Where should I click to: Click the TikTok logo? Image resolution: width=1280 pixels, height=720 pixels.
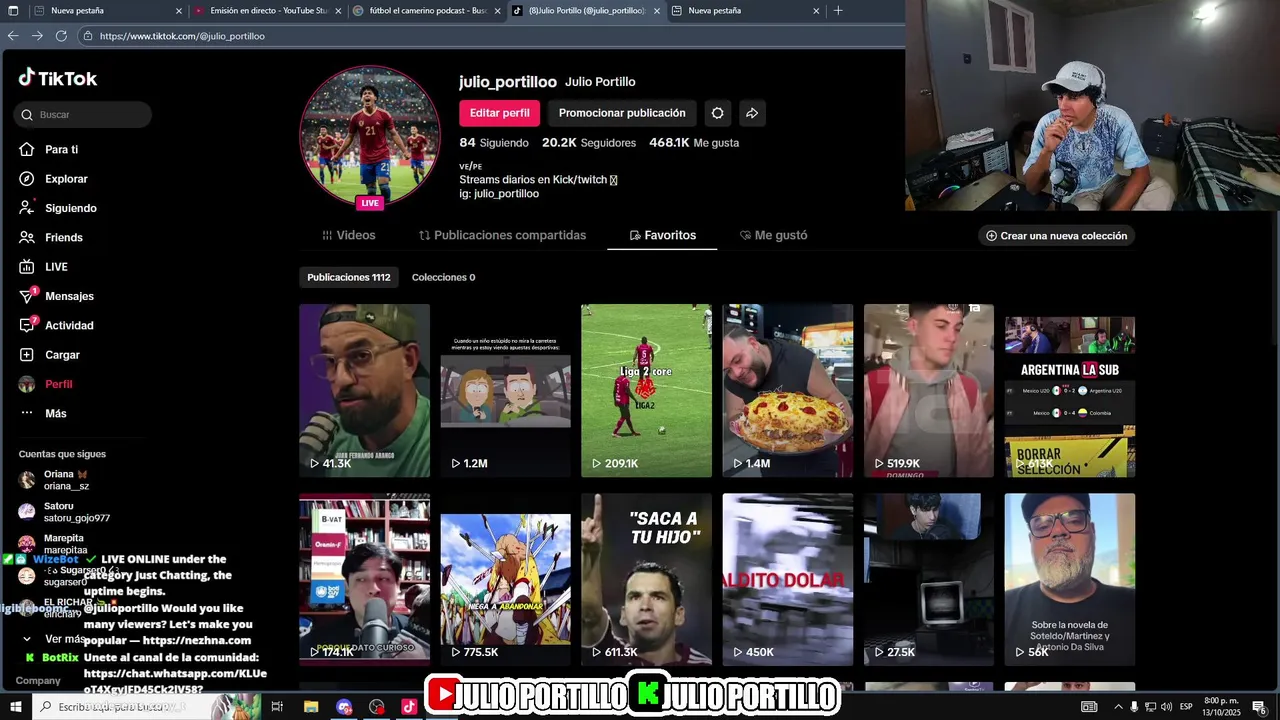pyautogui.click(x=57, y=78)
